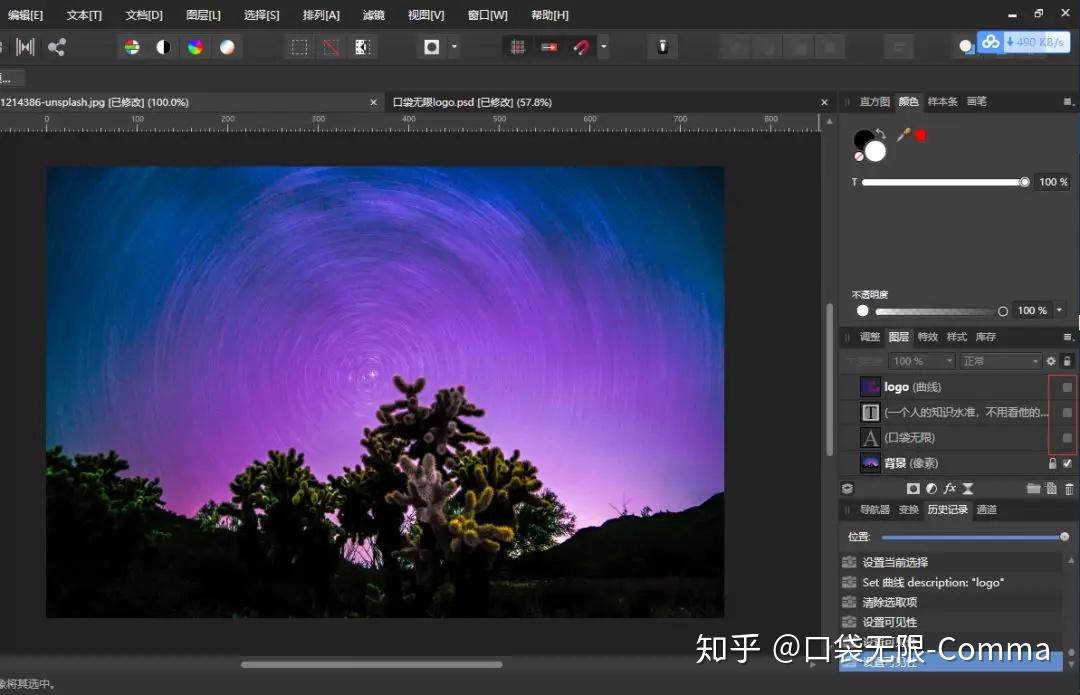Open the blend mode 正常 dropdown
Screen dimensions: 1080x695
(1000, 361)
